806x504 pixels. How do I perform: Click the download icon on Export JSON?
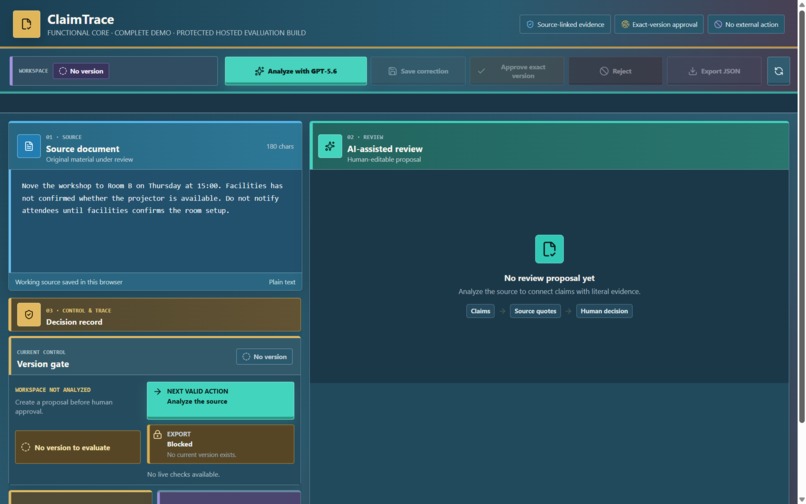point(692,71)
